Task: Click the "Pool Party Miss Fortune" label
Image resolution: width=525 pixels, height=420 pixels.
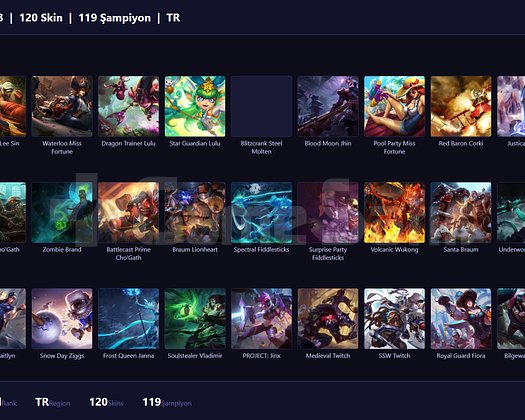Action: point(394,147)
